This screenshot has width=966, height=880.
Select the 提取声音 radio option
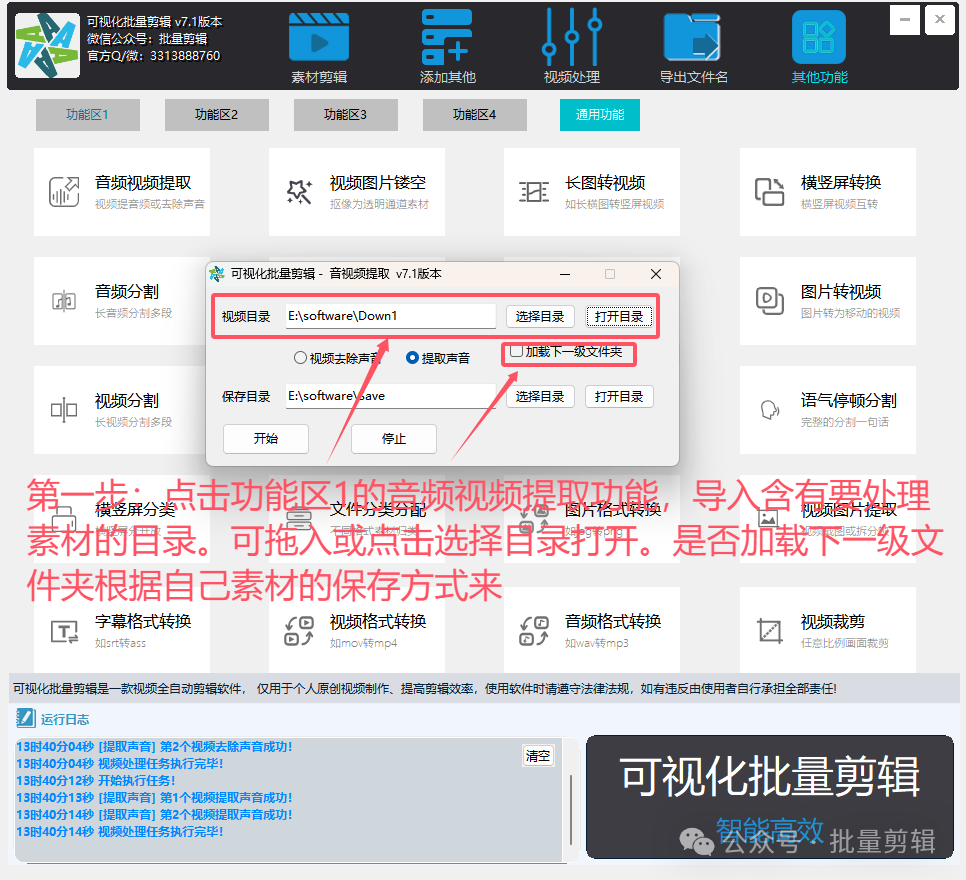tap(412, 357)
